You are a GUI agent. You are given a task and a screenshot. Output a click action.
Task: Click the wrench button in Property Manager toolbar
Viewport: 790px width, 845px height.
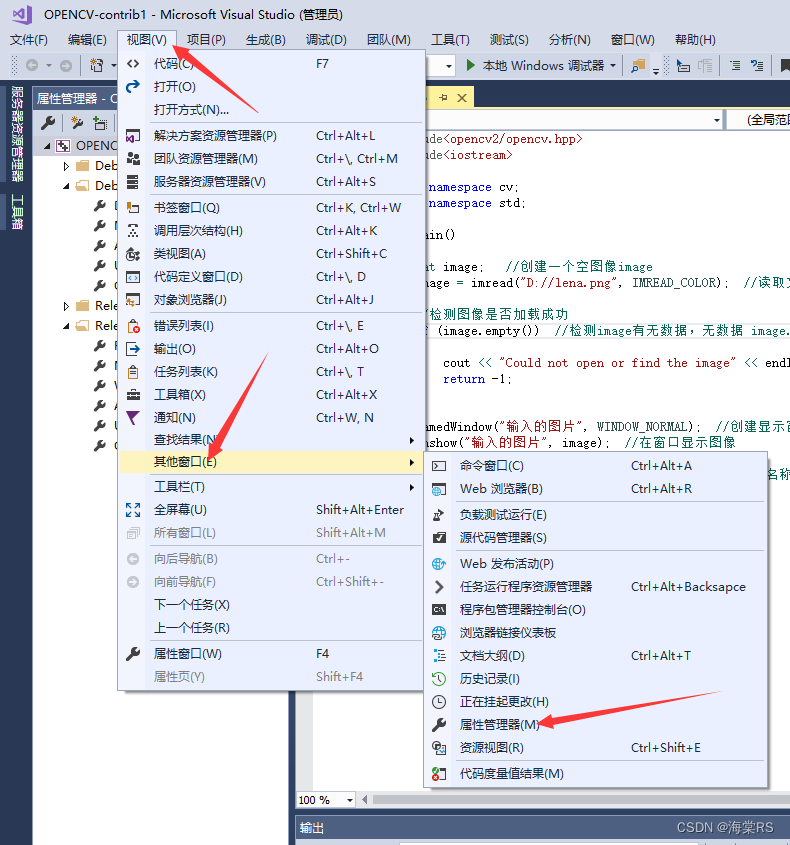point(48,123)
